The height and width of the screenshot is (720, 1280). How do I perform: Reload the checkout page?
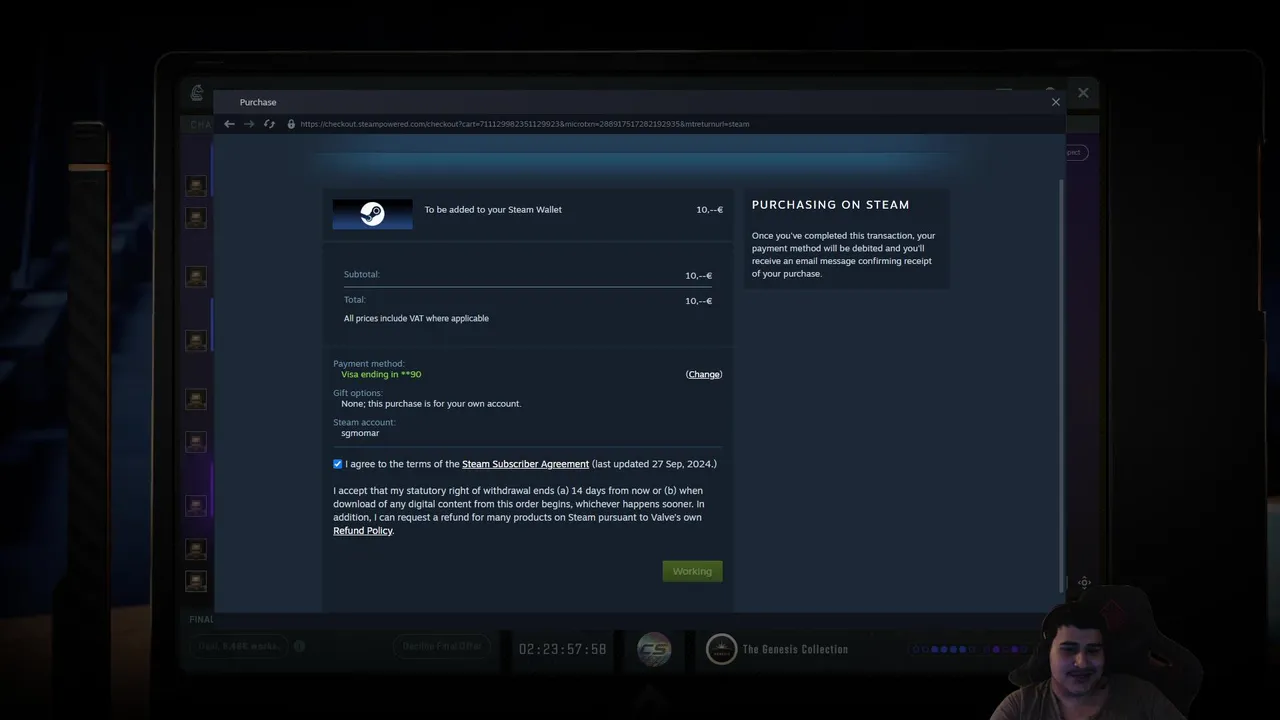click(269, 124)
